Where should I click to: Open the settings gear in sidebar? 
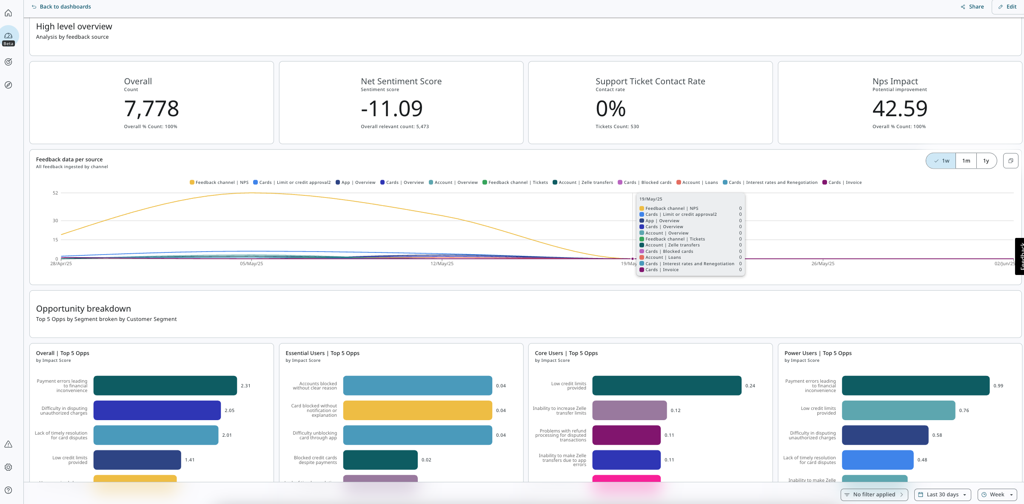8,467
